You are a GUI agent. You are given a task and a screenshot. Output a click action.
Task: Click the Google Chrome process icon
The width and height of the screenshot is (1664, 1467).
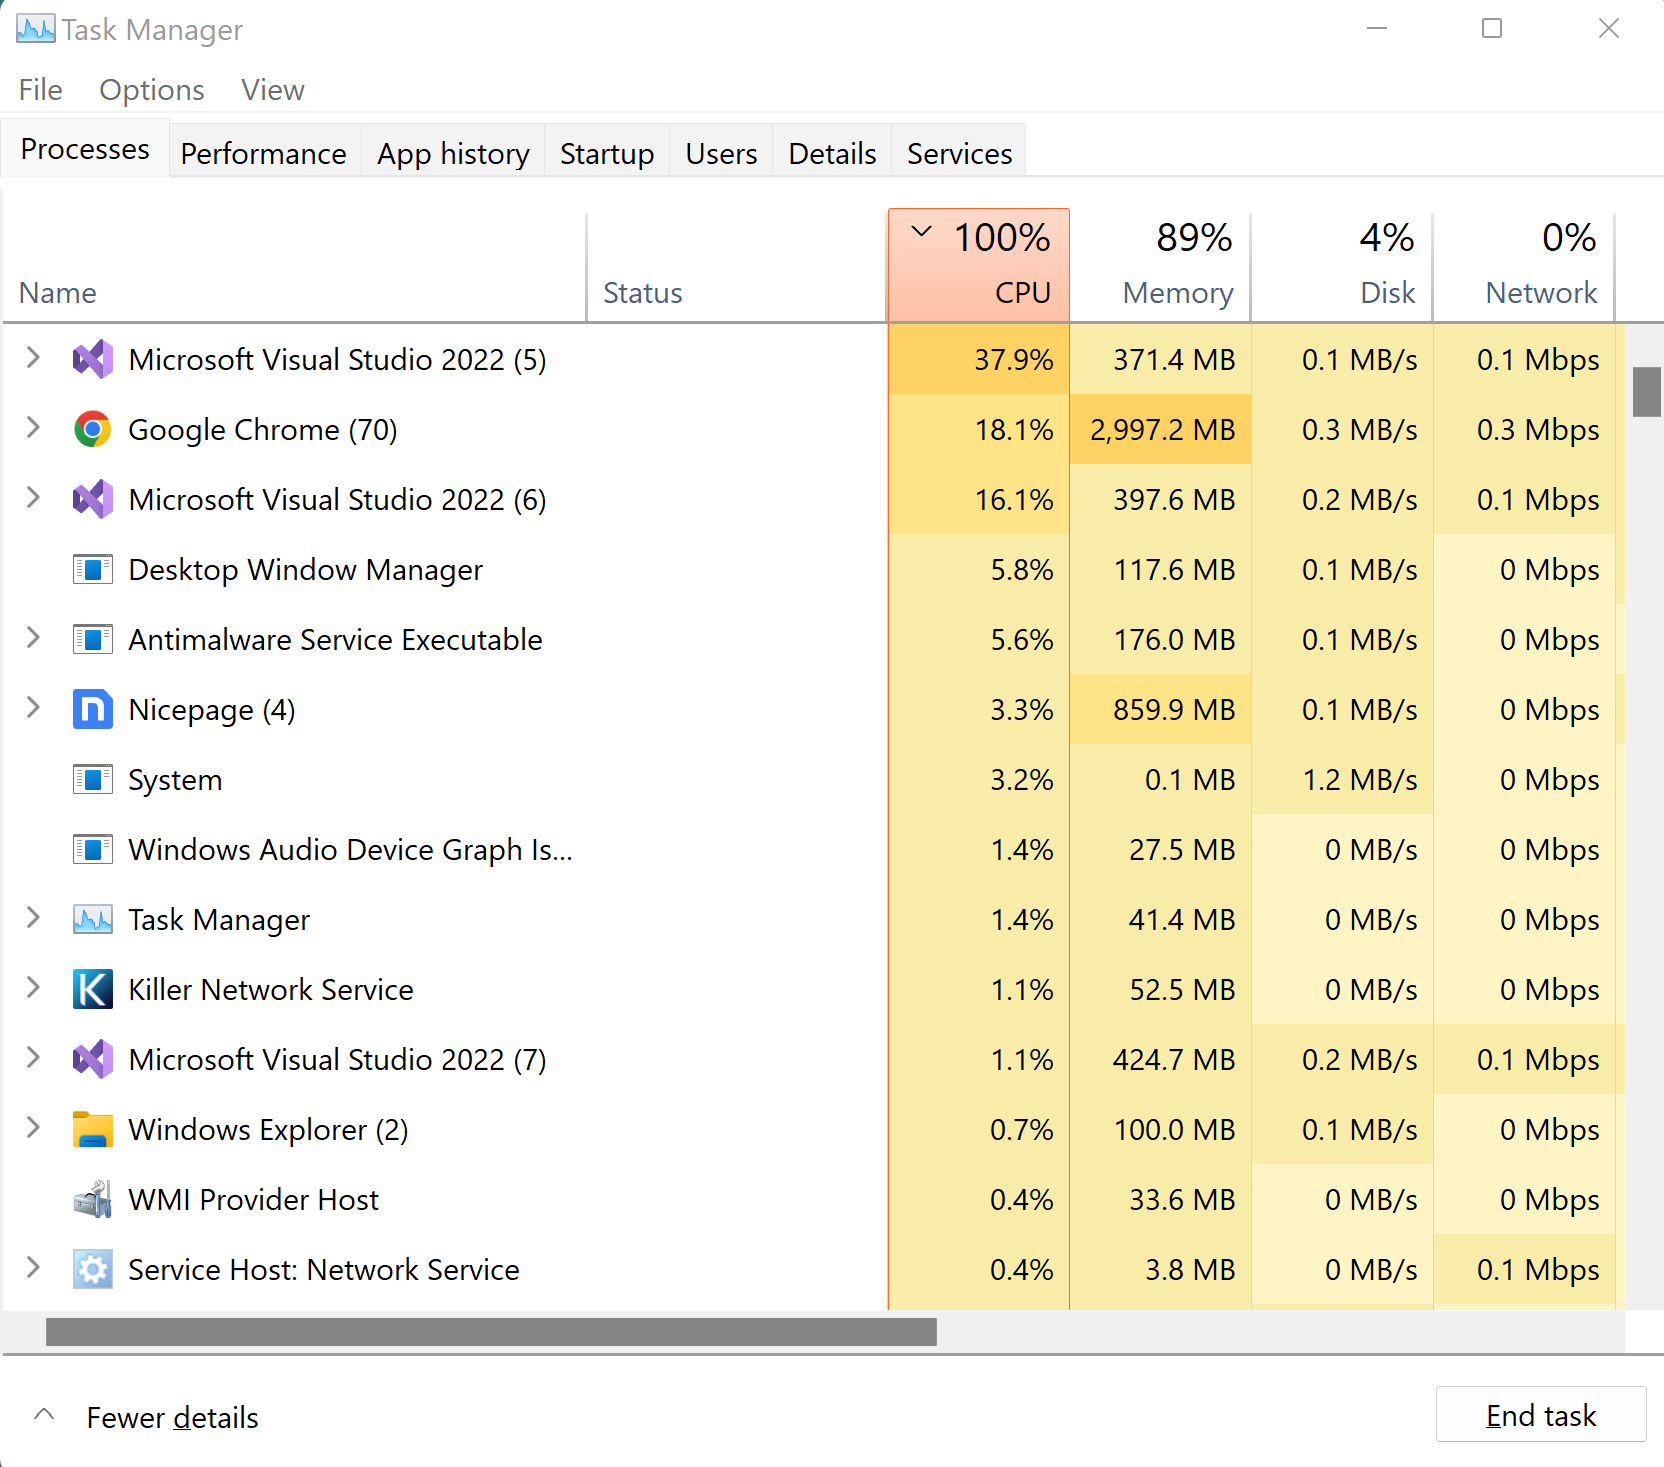tap(93, 429)
